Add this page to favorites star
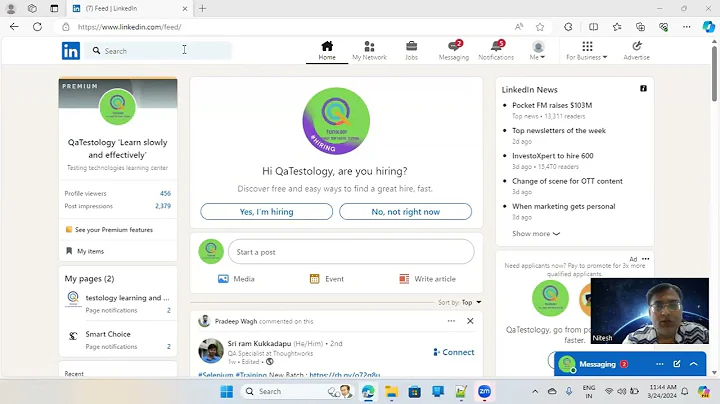The height and width of the screenshot is (404, 720). click(x=540, y=27)
